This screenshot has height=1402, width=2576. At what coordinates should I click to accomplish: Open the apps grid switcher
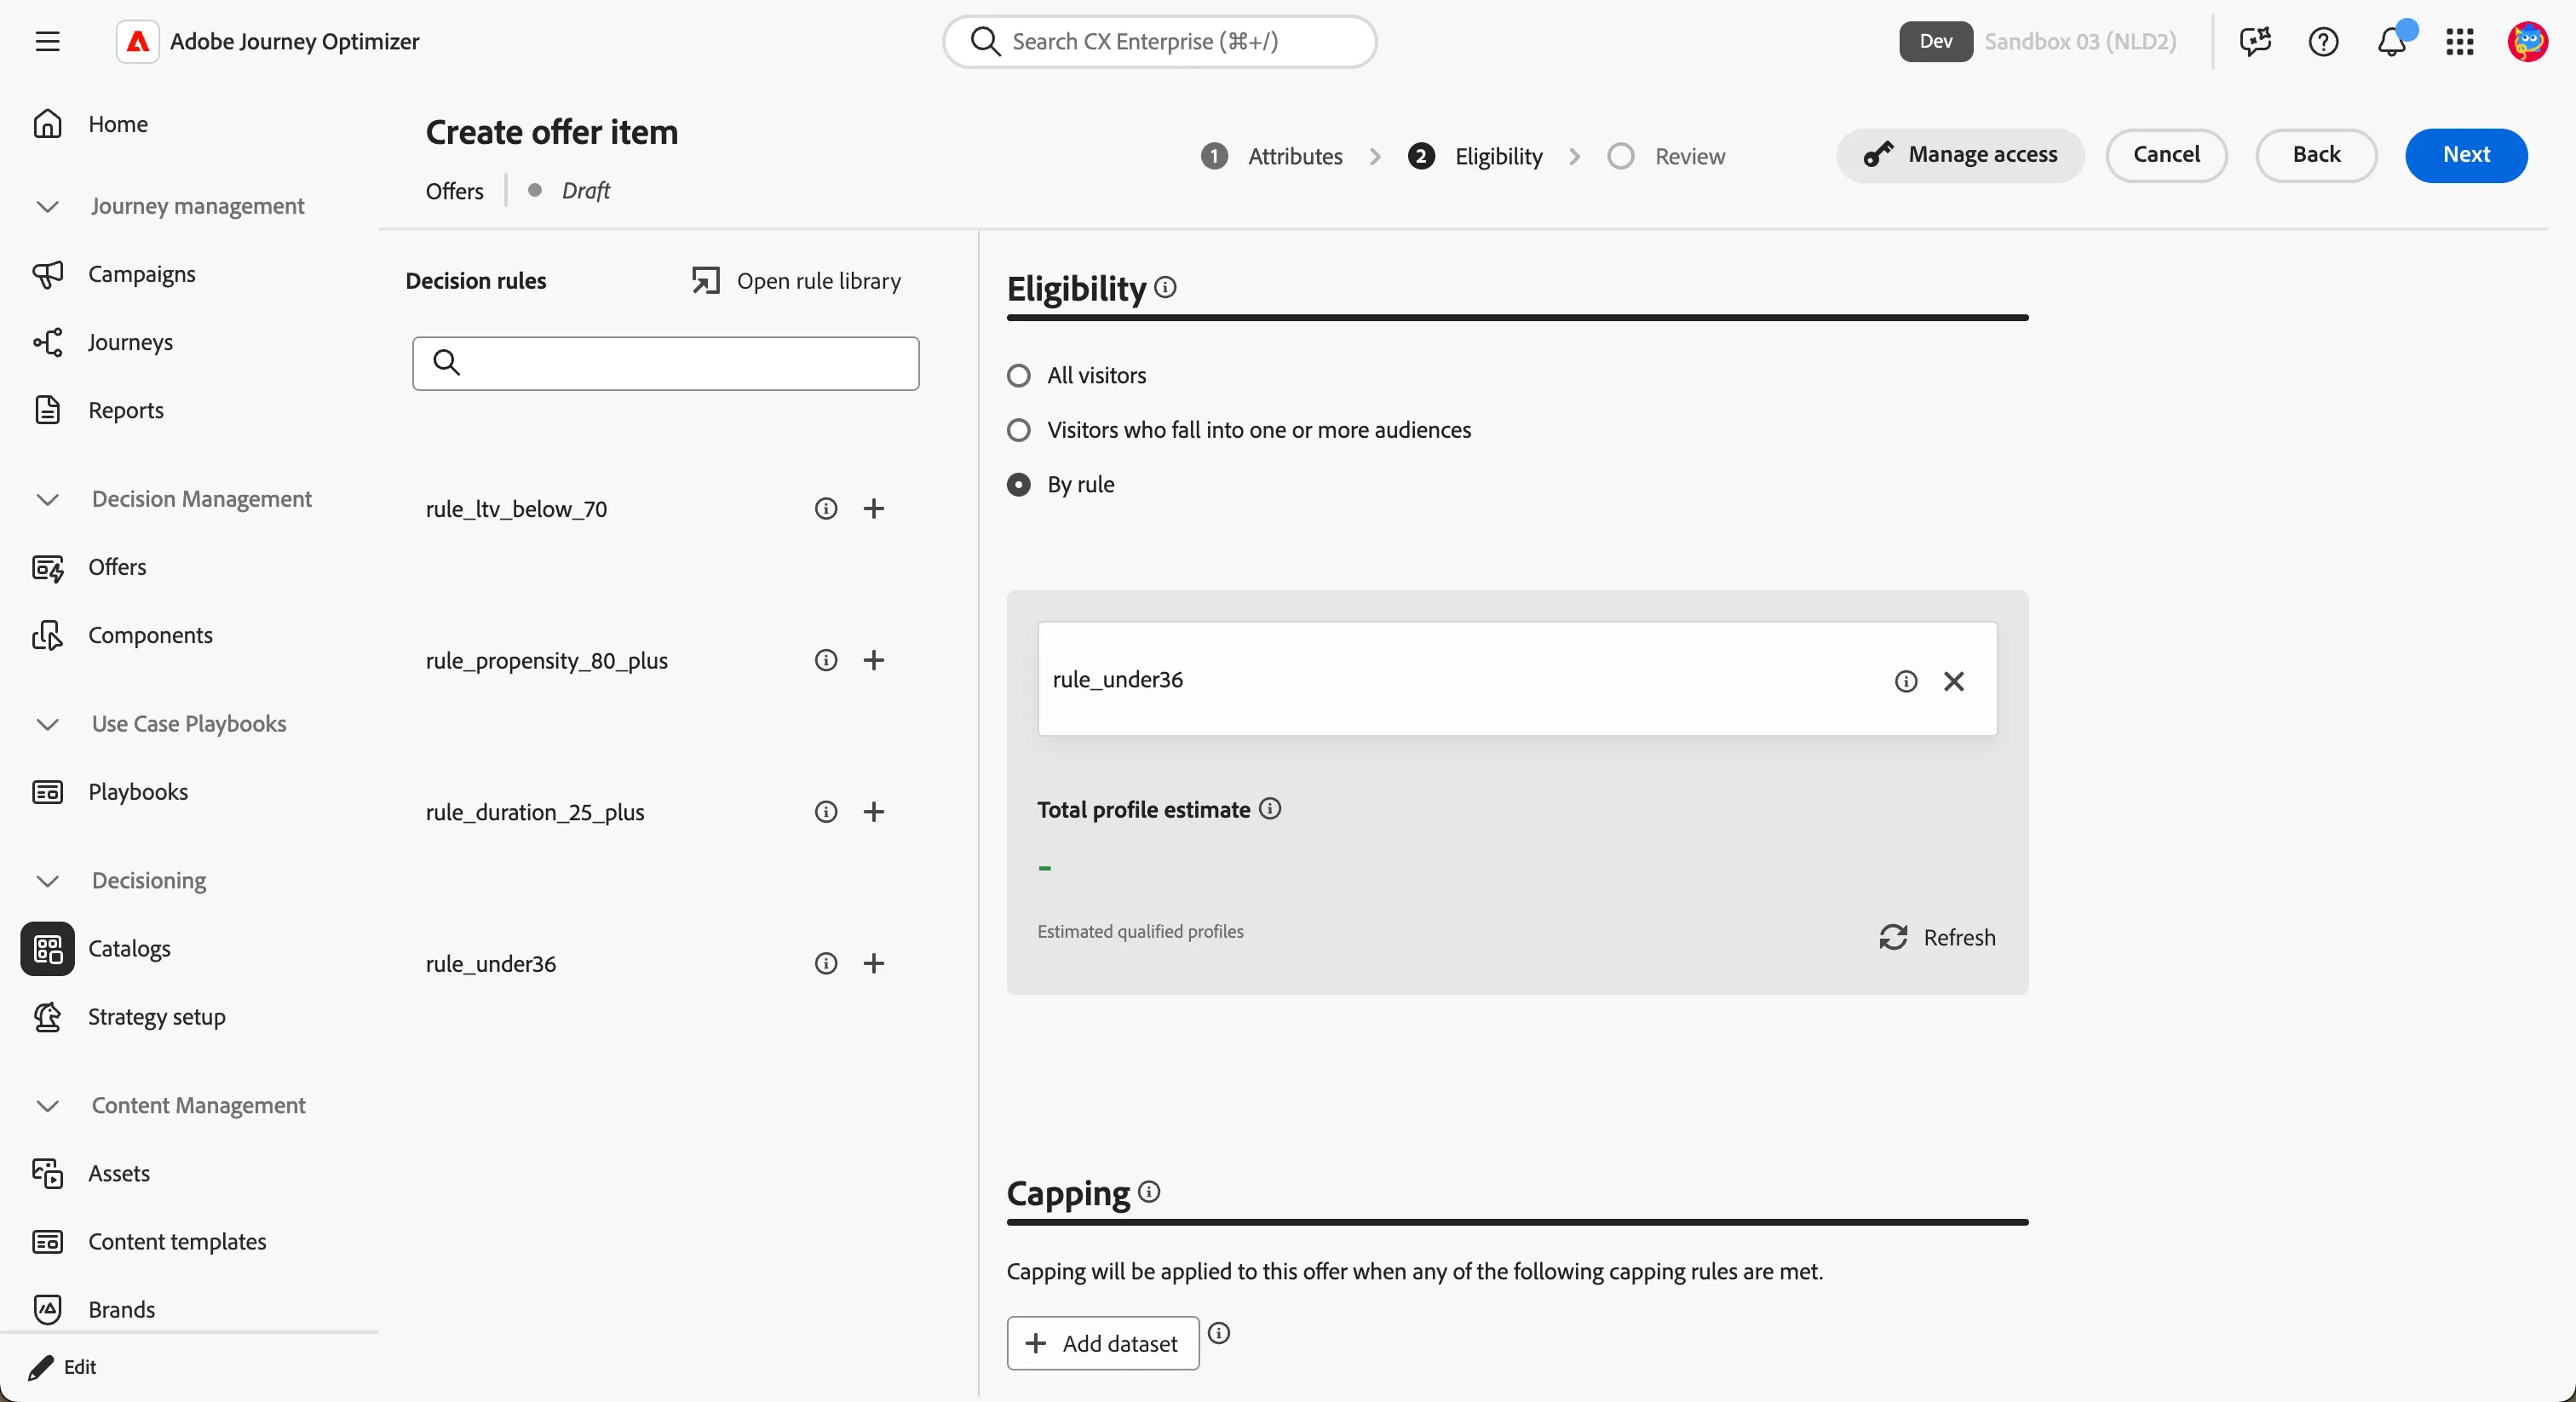coord(2460,41)
